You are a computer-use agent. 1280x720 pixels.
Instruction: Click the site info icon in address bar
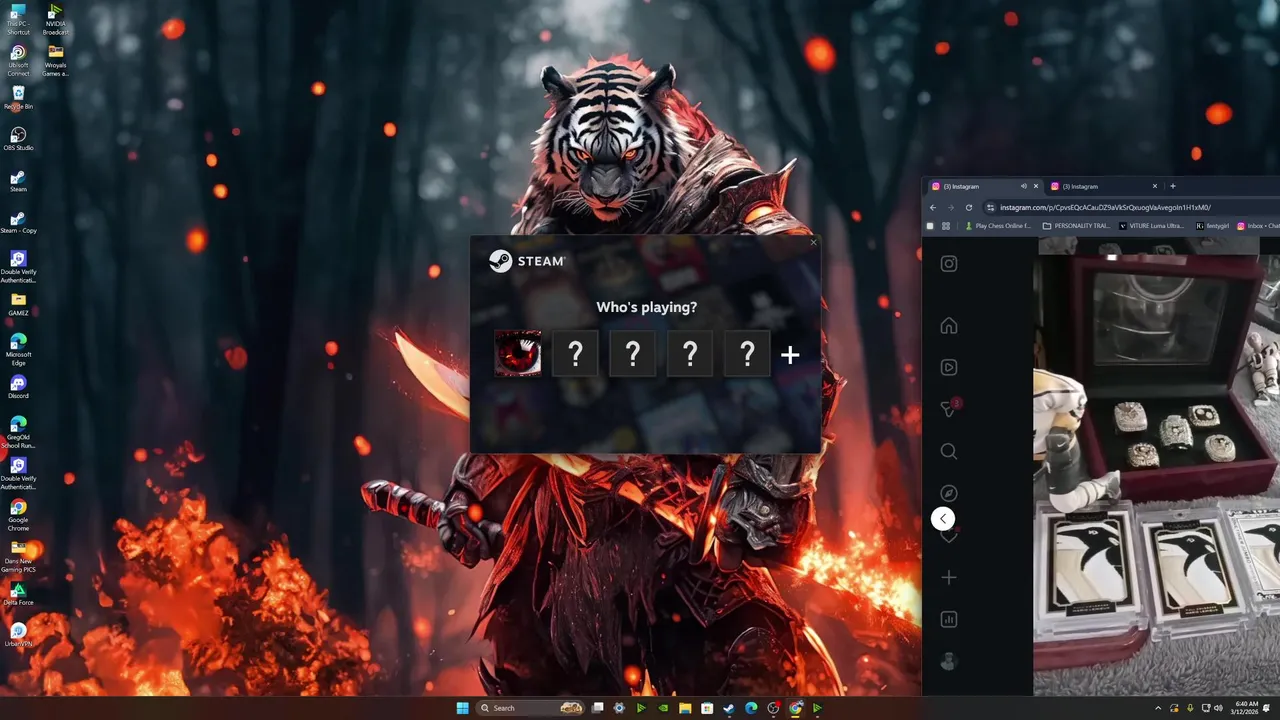pyautogui.click(x=990, y=207)
